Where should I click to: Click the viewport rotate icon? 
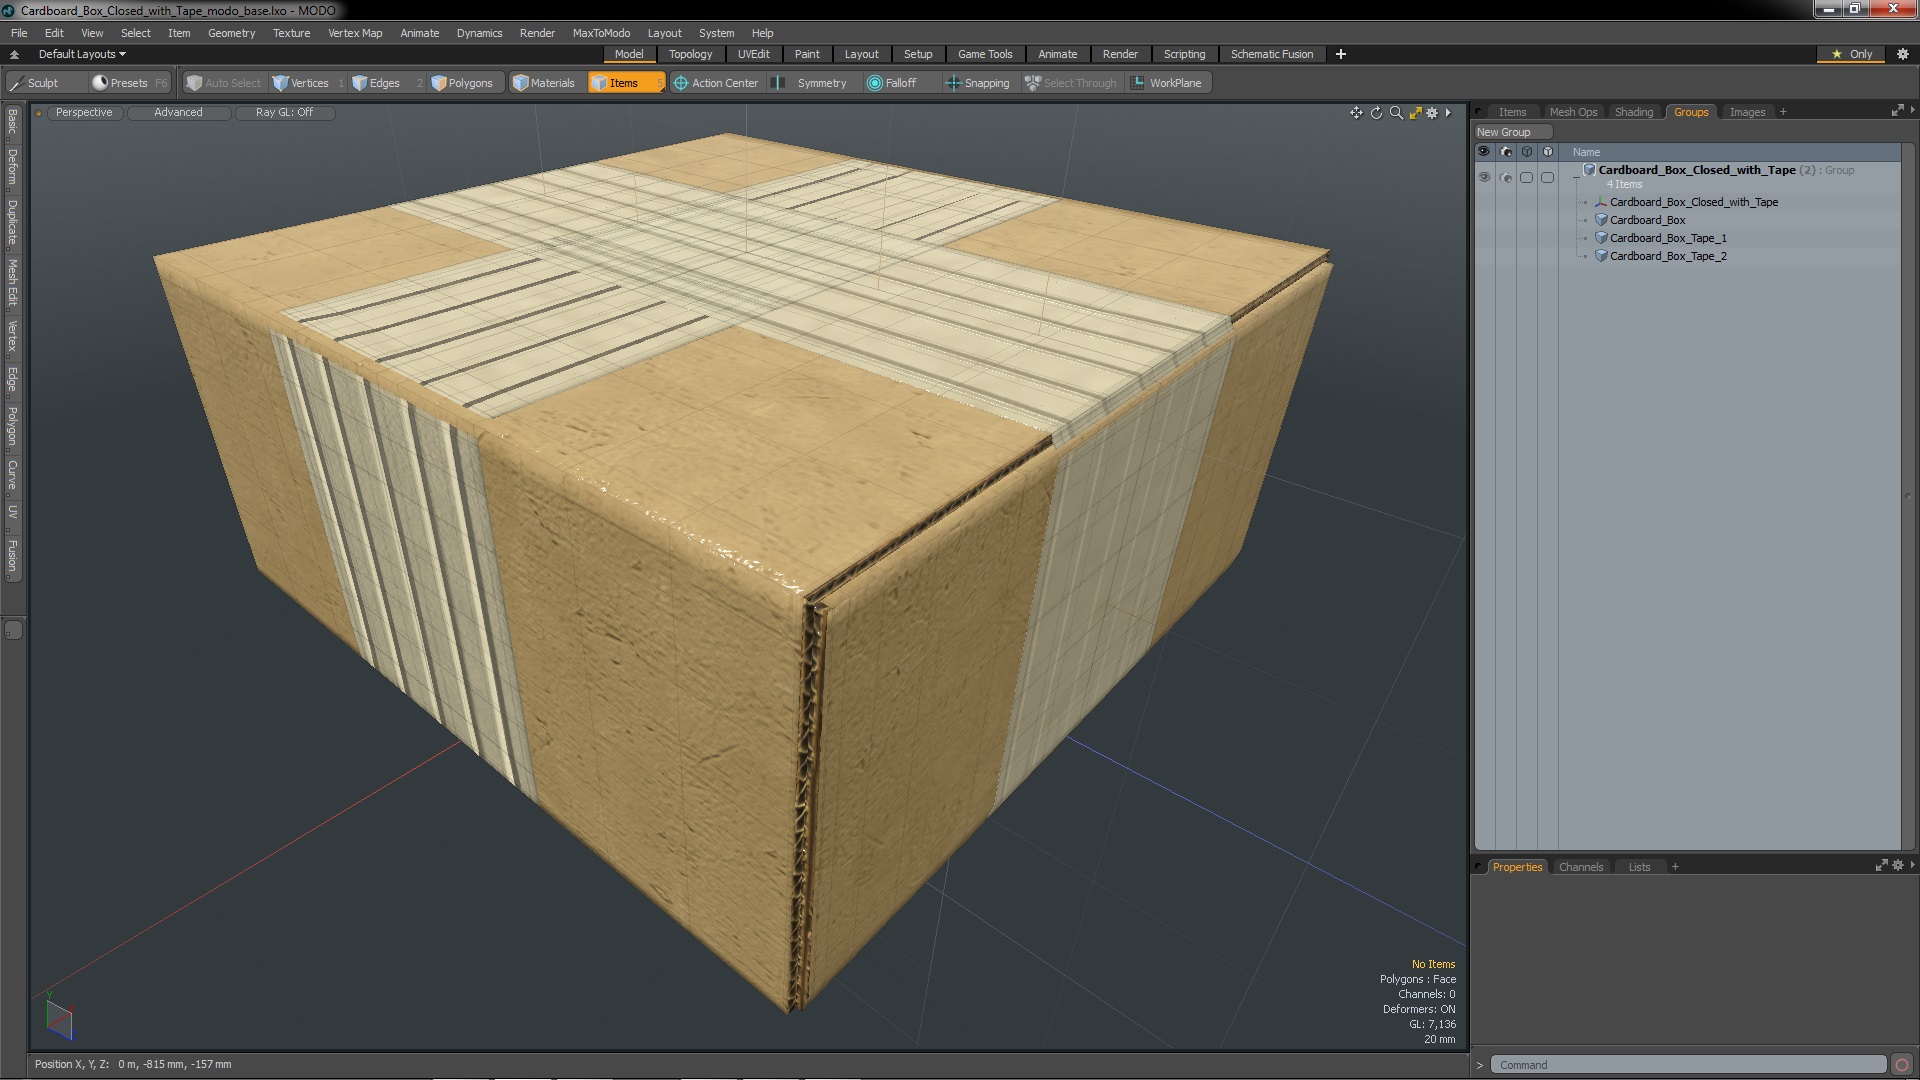tap(1376, 113)
